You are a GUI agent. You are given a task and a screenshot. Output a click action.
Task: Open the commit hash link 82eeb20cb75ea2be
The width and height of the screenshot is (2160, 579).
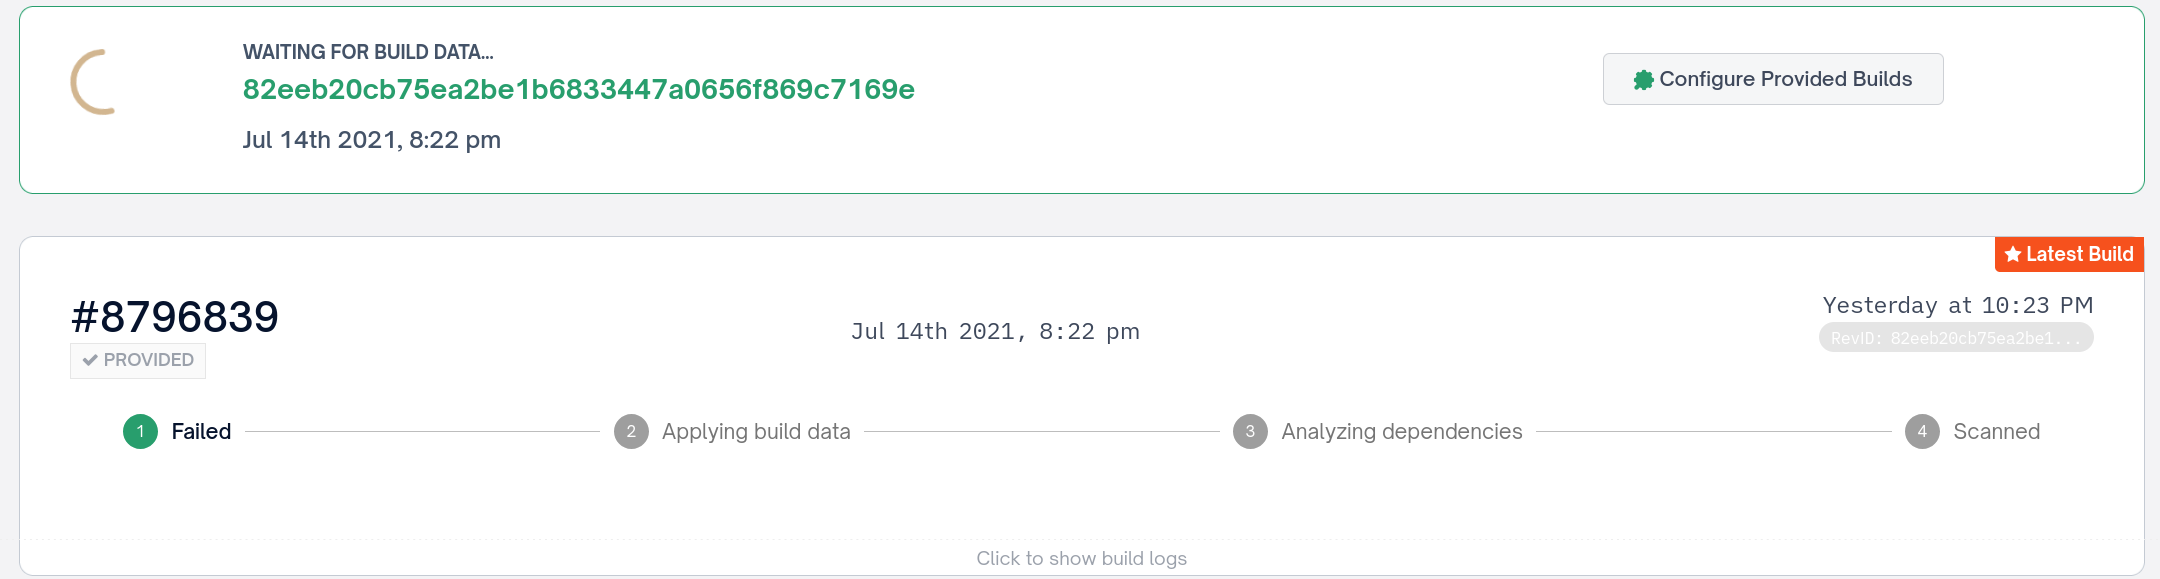[578, 88]
